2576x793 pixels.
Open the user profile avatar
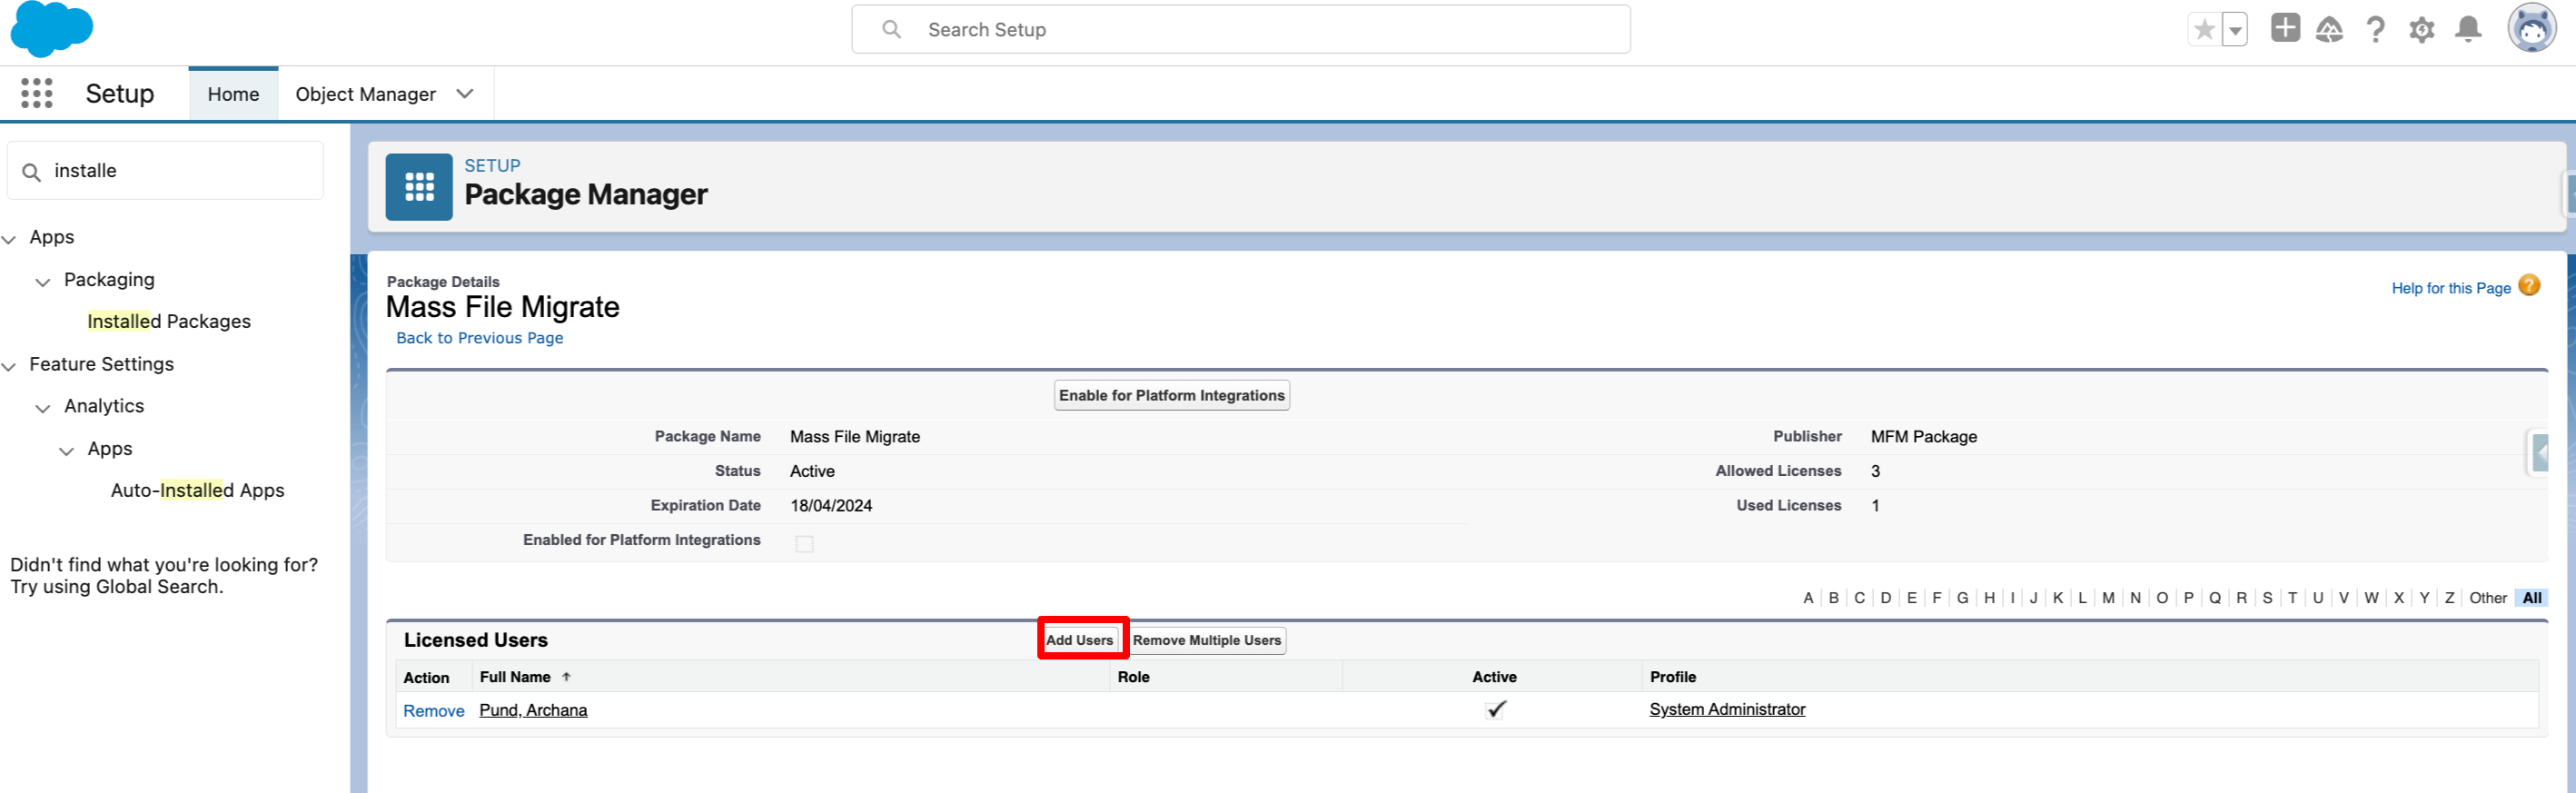[x=2531, y=28]
